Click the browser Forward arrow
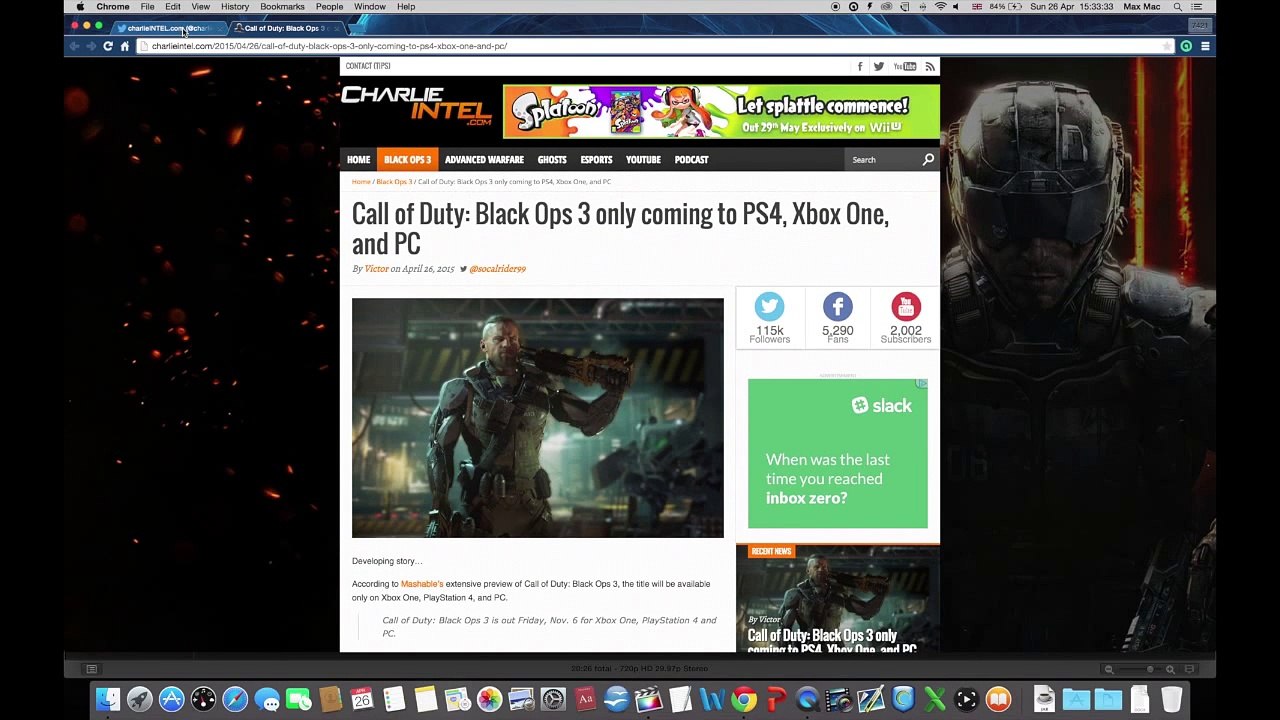Viewport: 1280px width, 720px height. click(91, 46)
